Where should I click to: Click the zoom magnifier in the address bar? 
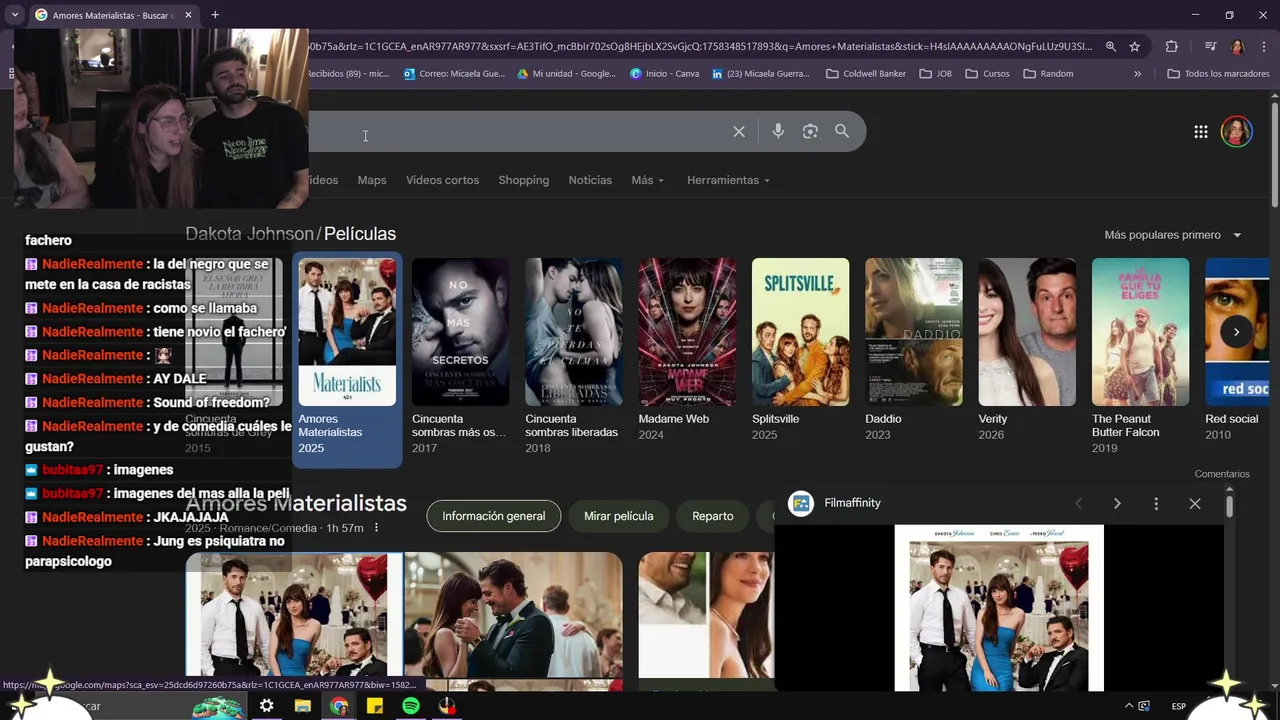pos(1111,46)
